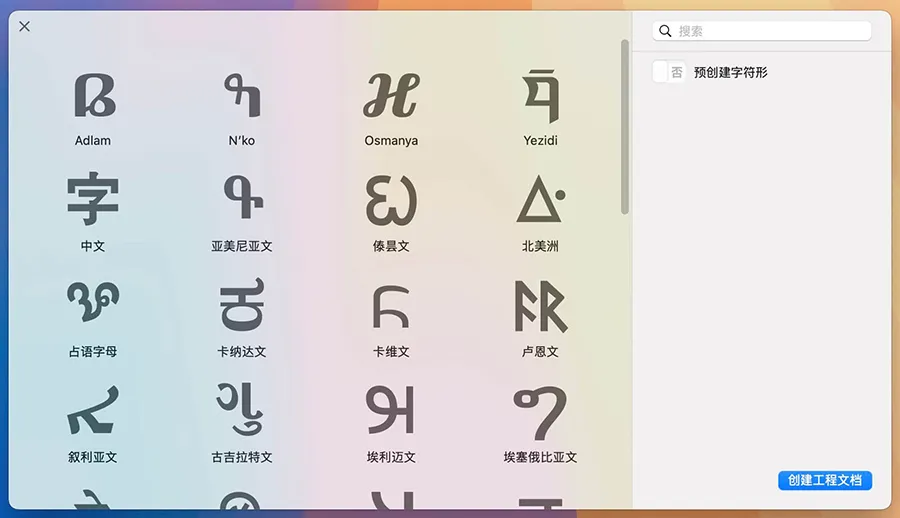Pick the 埃利迈文 script icon
Screen dimensions: 900x518
pyautogui.click(x=390, y=411)
